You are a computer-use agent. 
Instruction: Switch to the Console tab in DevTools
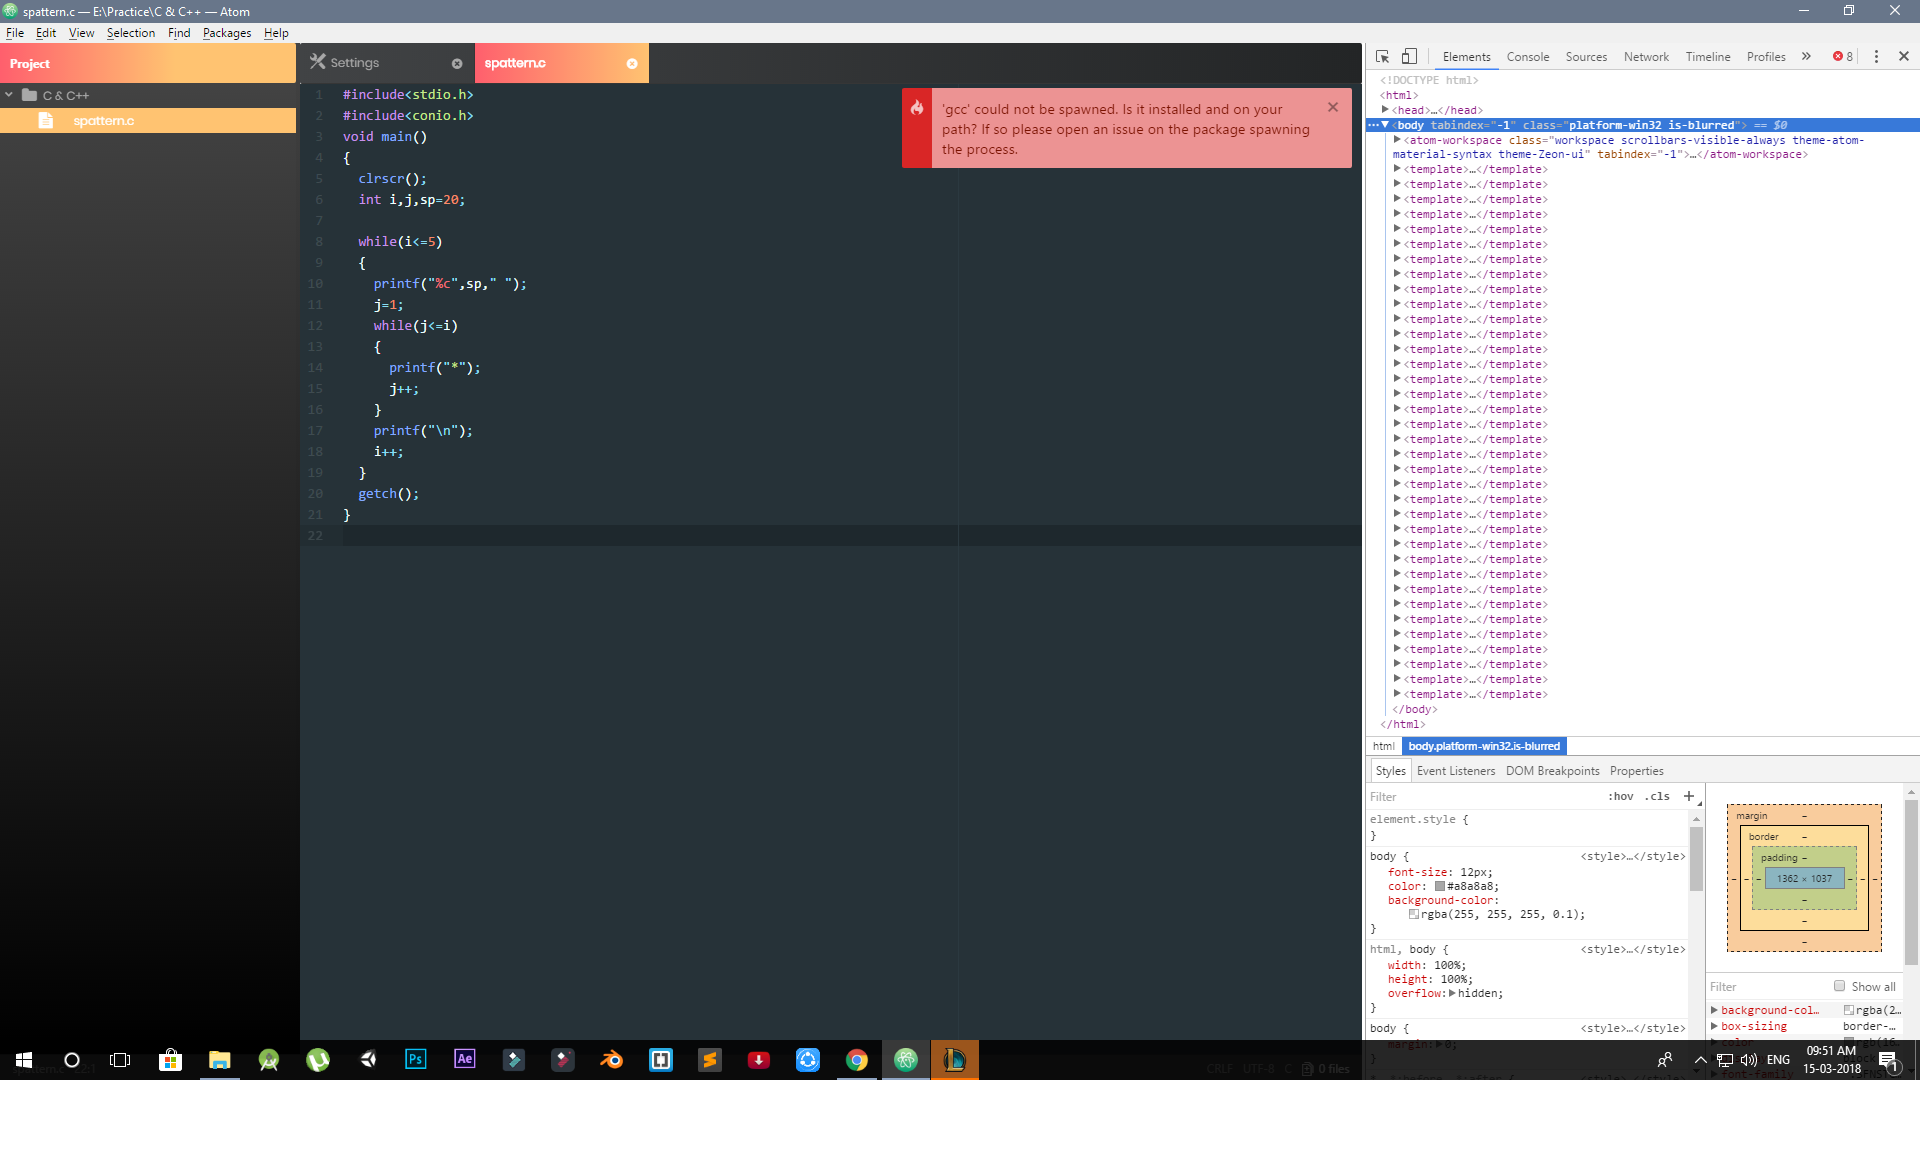click(x=1527, y=57)
